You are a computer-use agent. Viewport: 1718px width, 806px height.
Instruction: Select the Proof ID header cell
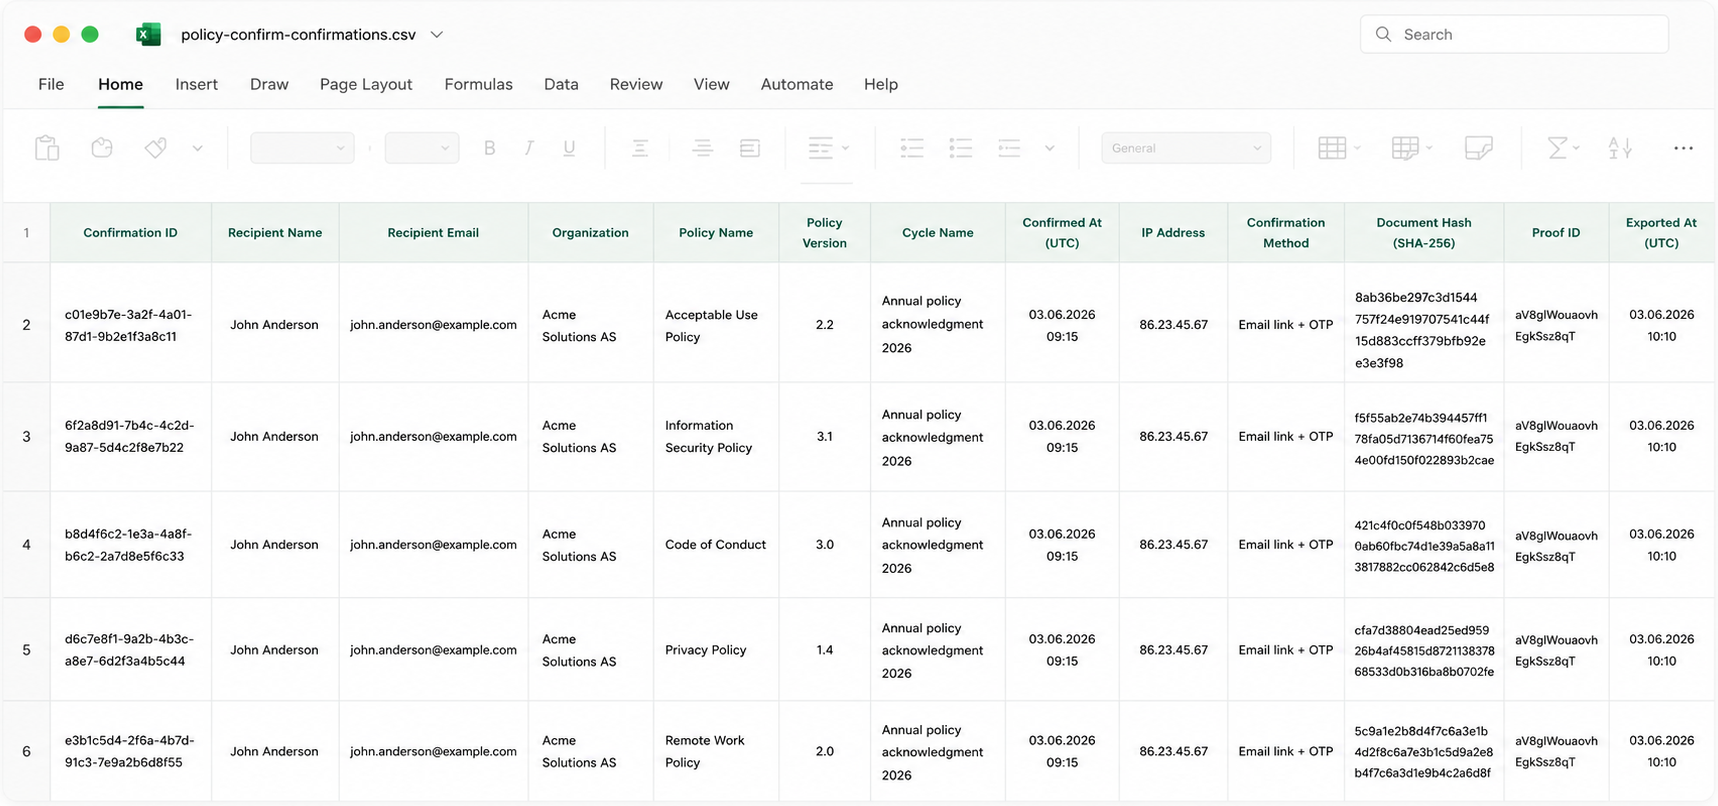tap(1556, 233)
